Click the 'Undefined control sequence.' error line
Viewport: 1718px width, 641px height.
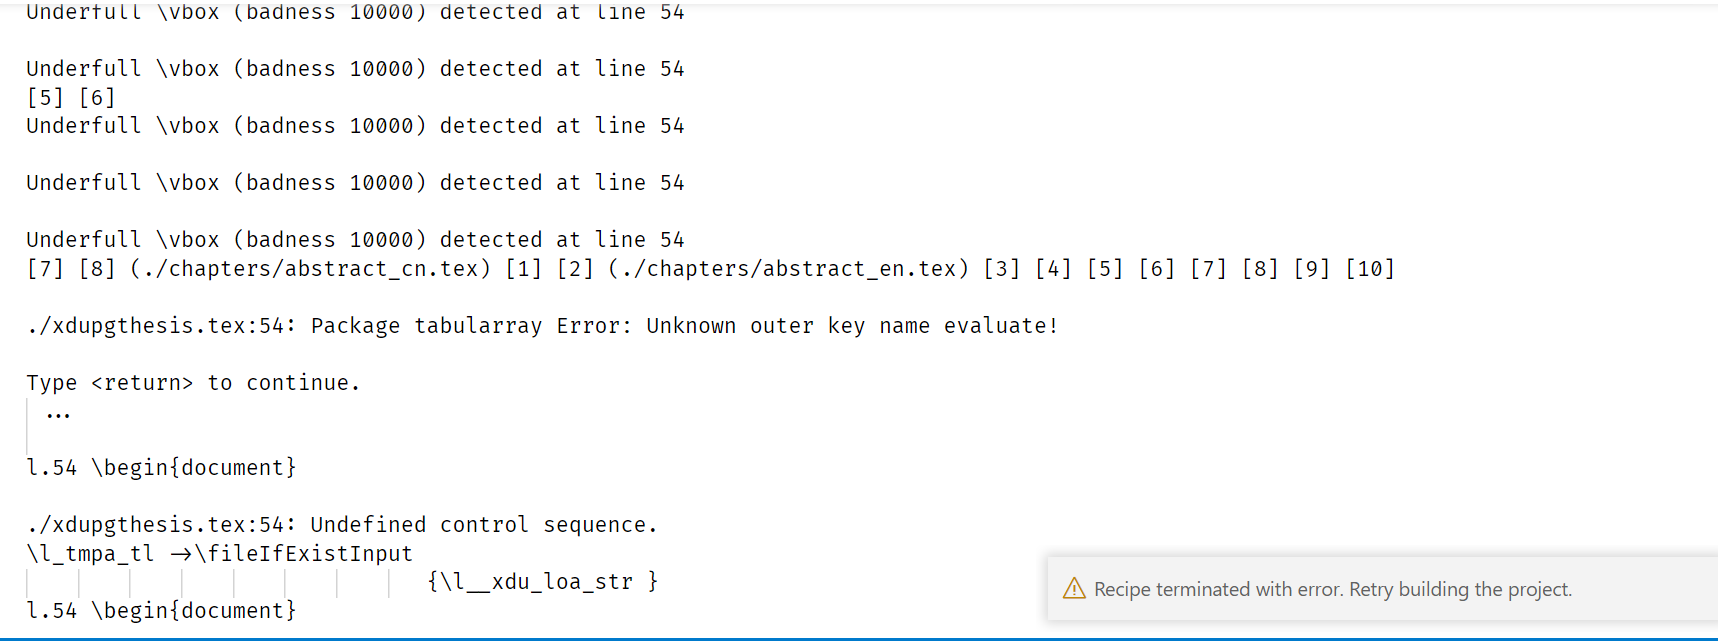(342, 525)
